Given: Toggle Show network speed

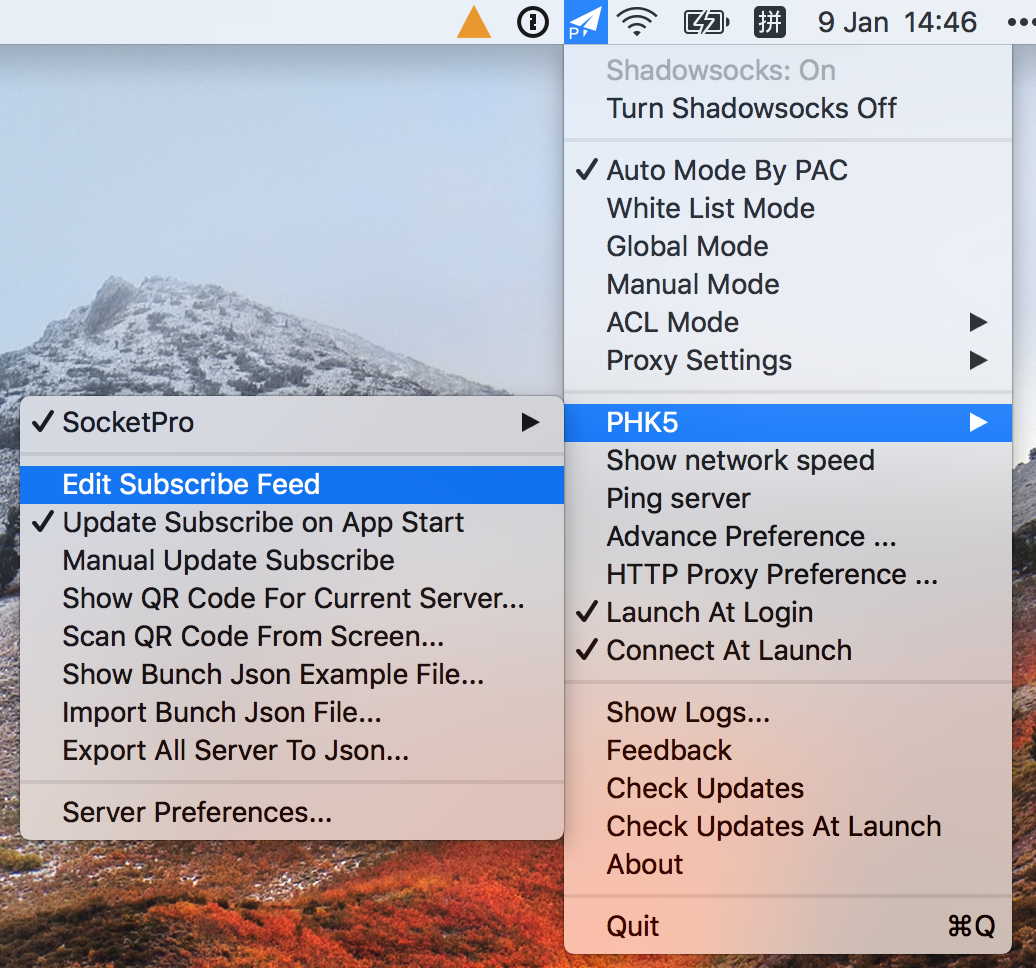Looking at the screenshot, I should [x=788, y=461].
